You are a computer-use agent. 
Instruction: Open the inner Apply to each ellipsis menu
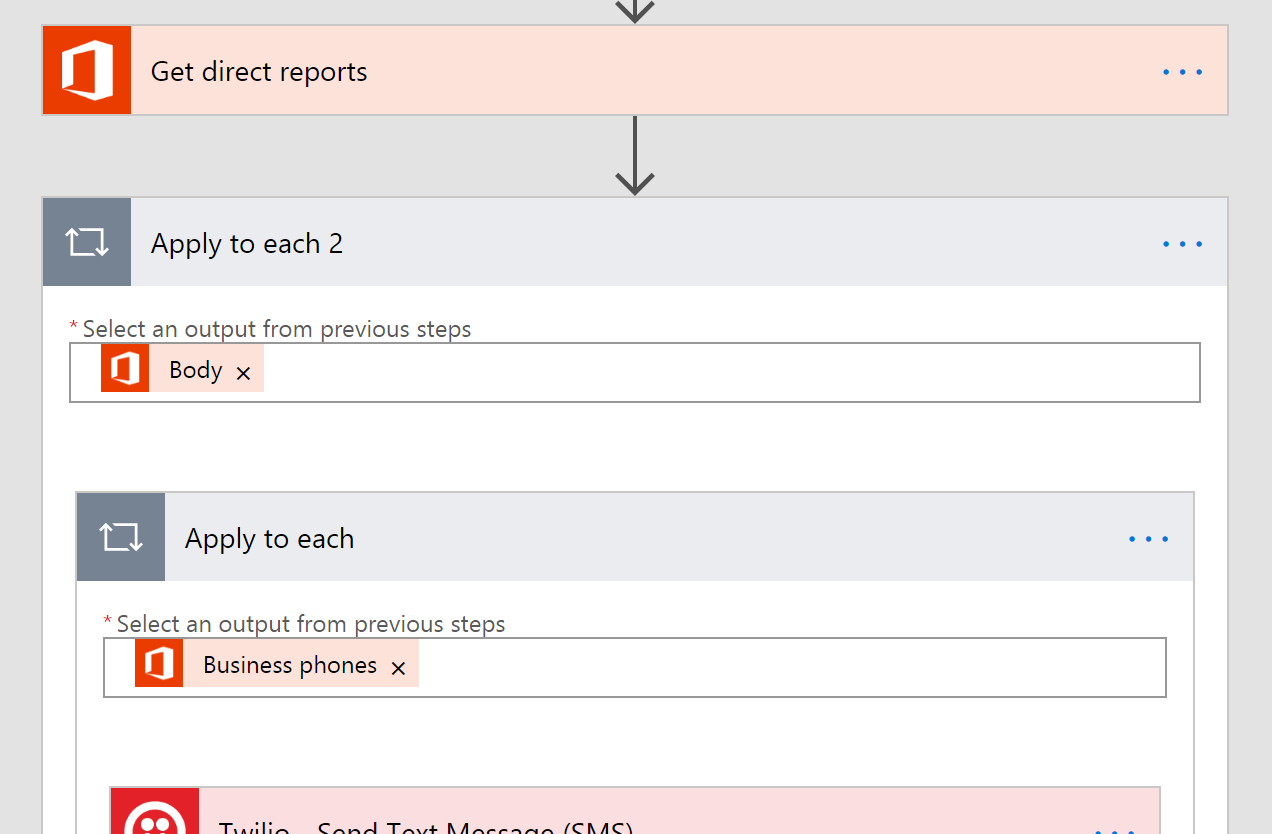[1148, 539]
